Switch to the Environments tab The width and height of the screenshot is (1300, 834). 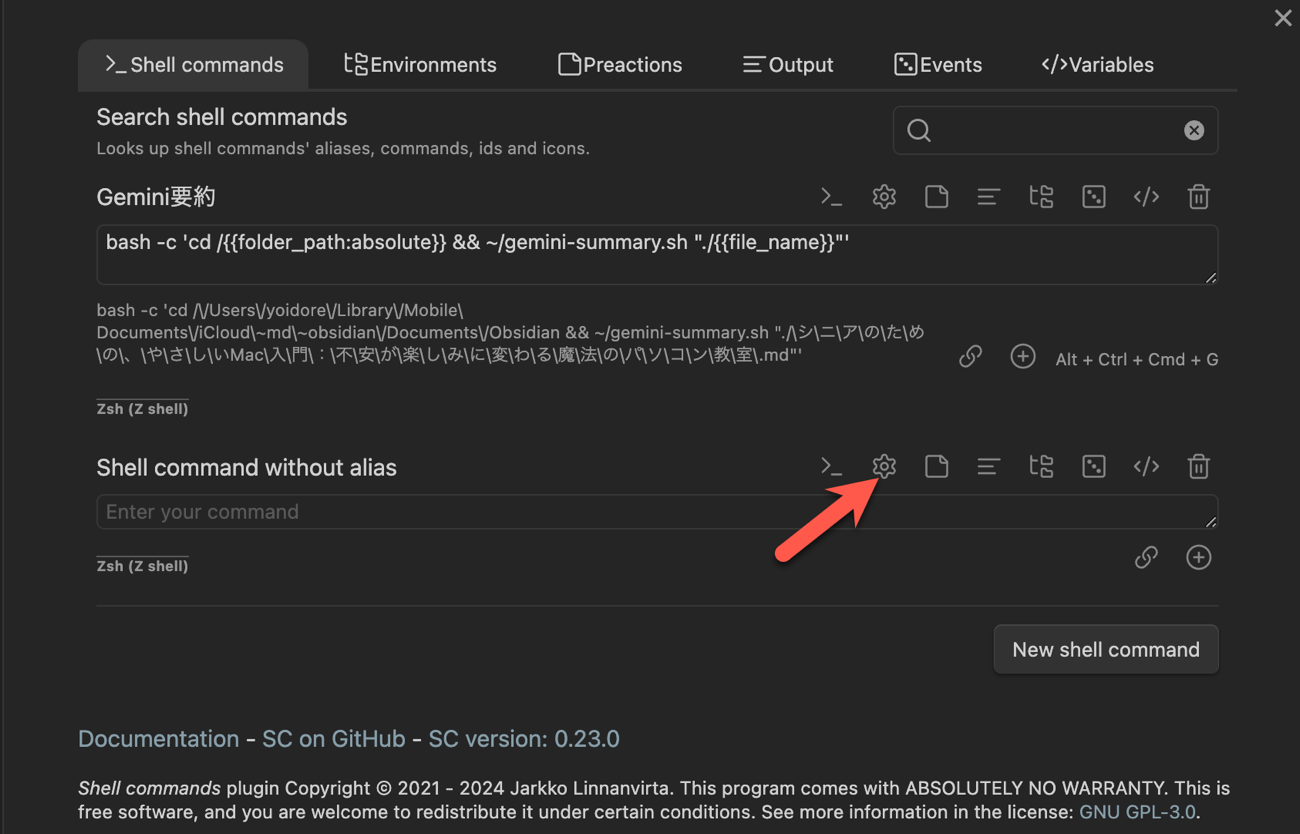pyautogui.click(x=420, y=65)
